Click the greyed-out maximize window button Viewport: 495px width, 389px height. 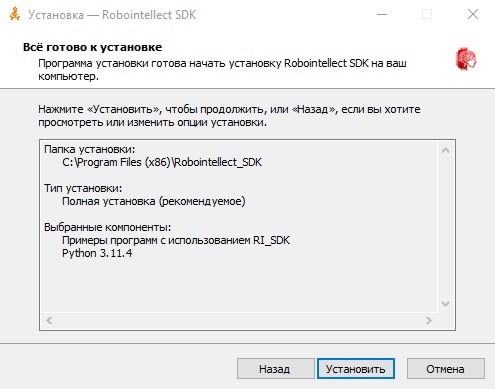tap(427, 14)
